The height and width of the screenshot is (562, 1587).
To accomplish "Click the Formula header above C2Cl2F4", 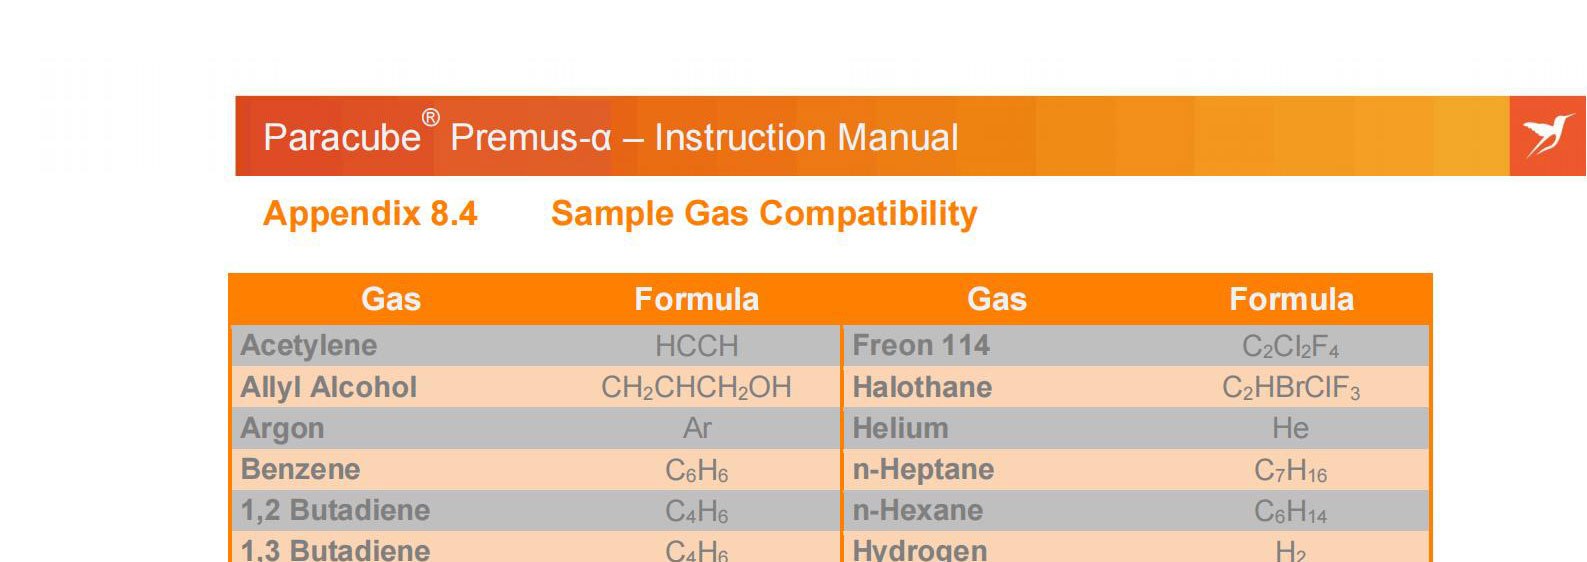I will pyautogui.click(x=1290, y=299).
